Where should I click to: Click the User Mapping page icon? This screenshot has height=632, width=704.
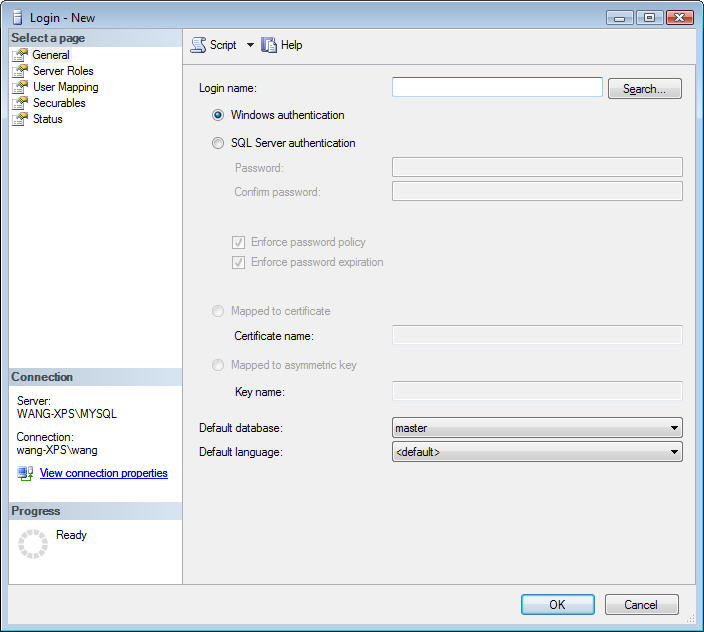coord(20,87)
